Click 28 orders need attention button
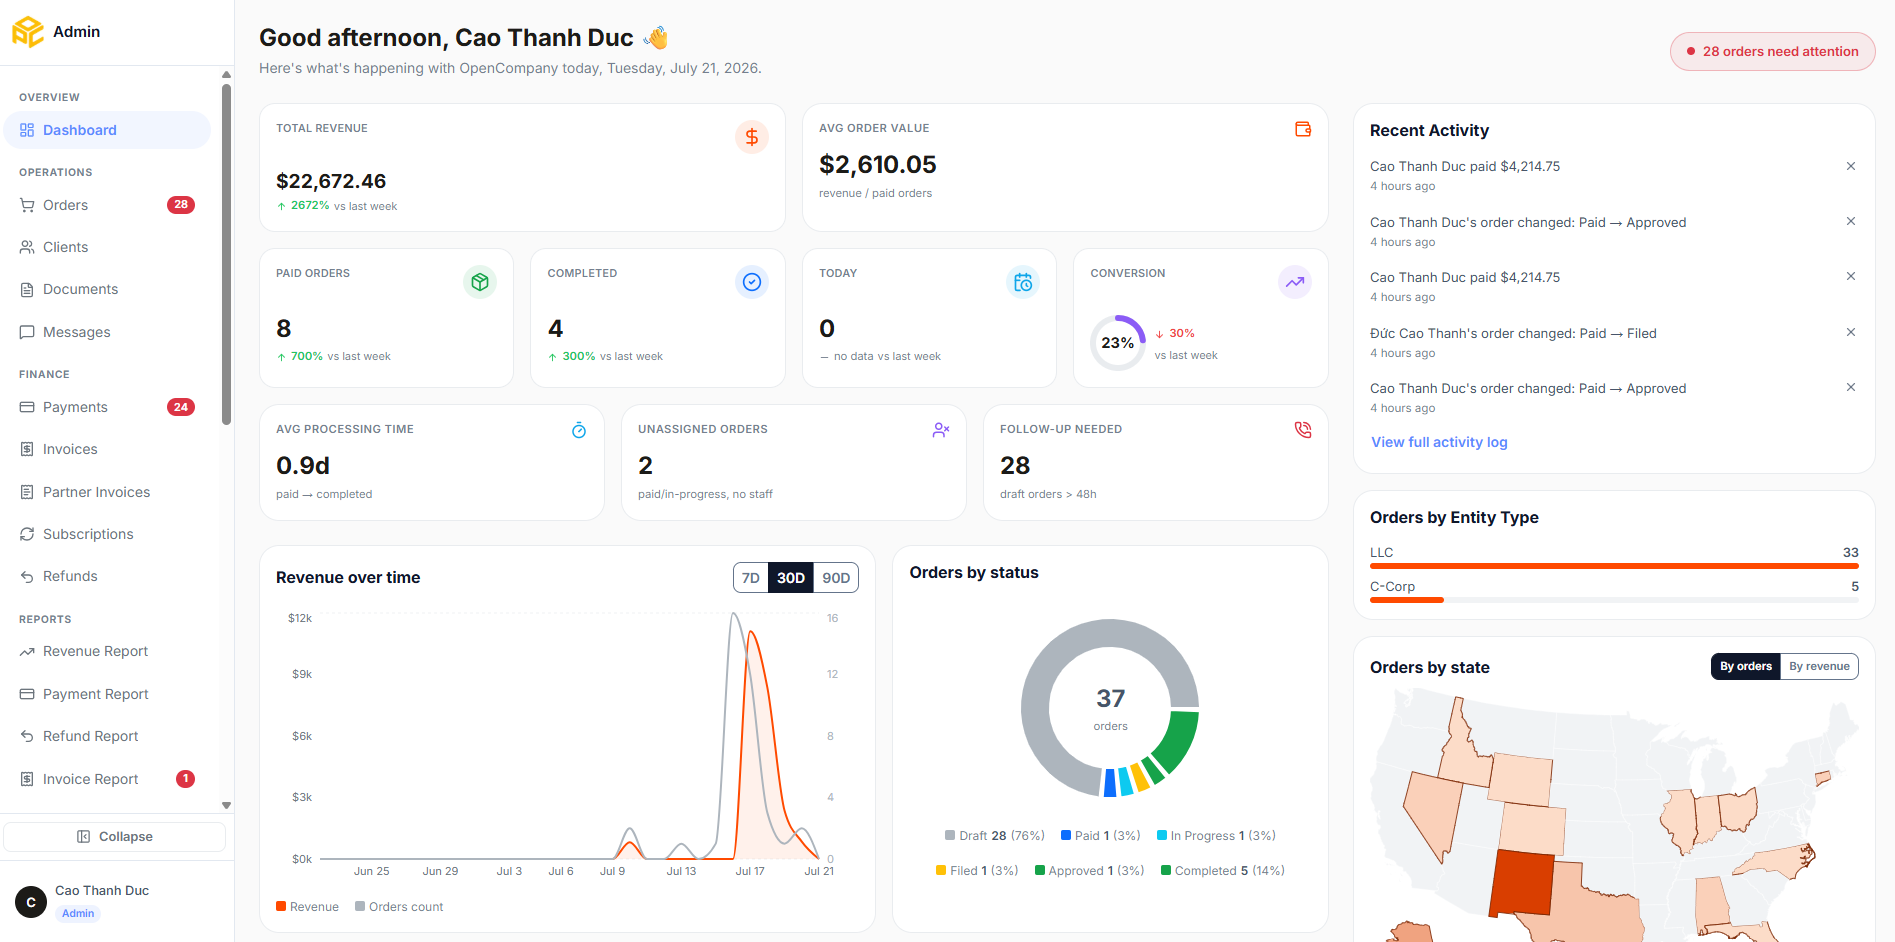1895x942 pixels. pyautogui.click(x=1772, y=51)
